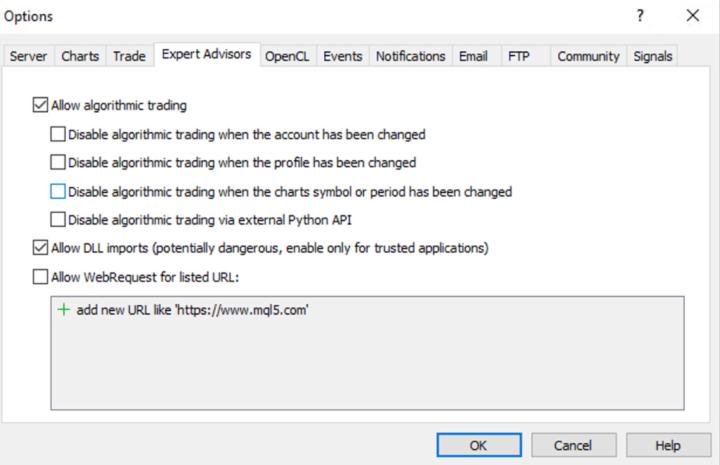Viewport: 720px width, 465px height.
Task: Enable disabling trading when account changed
Action: tap(58, 134)
